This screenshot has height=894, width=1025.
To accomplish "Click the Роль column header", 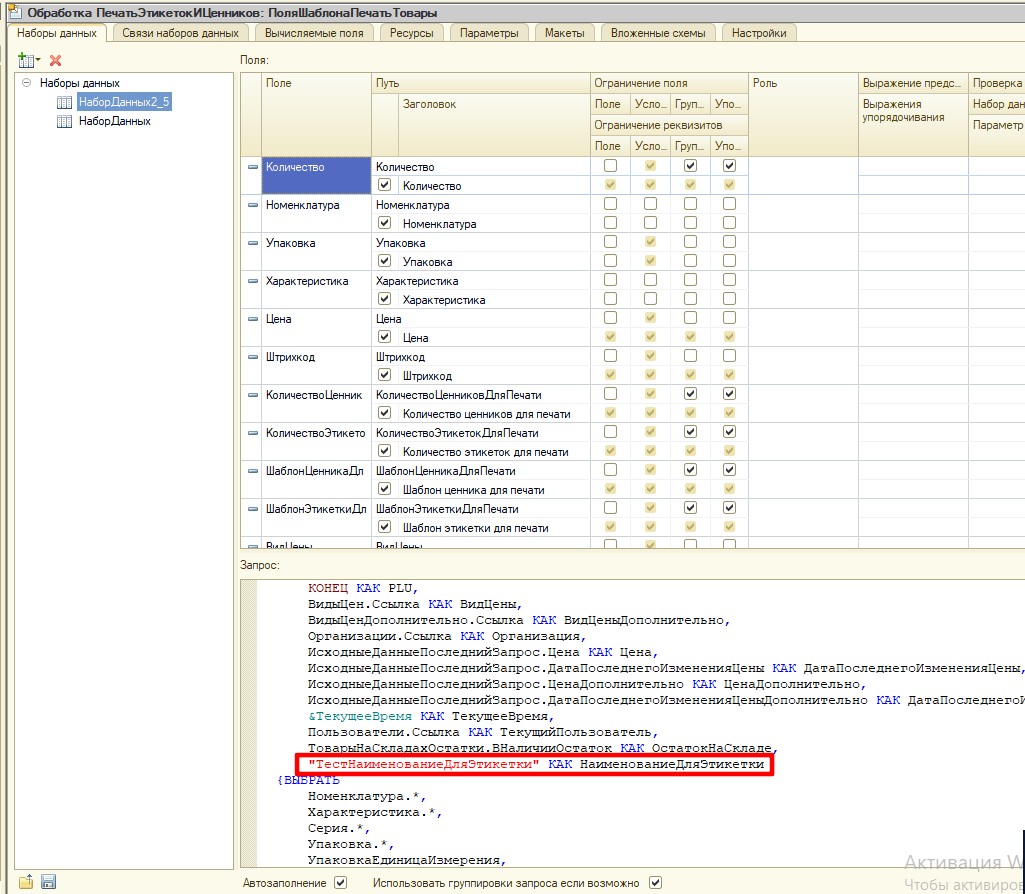I will pyautogui.click(x=765, y=83).
